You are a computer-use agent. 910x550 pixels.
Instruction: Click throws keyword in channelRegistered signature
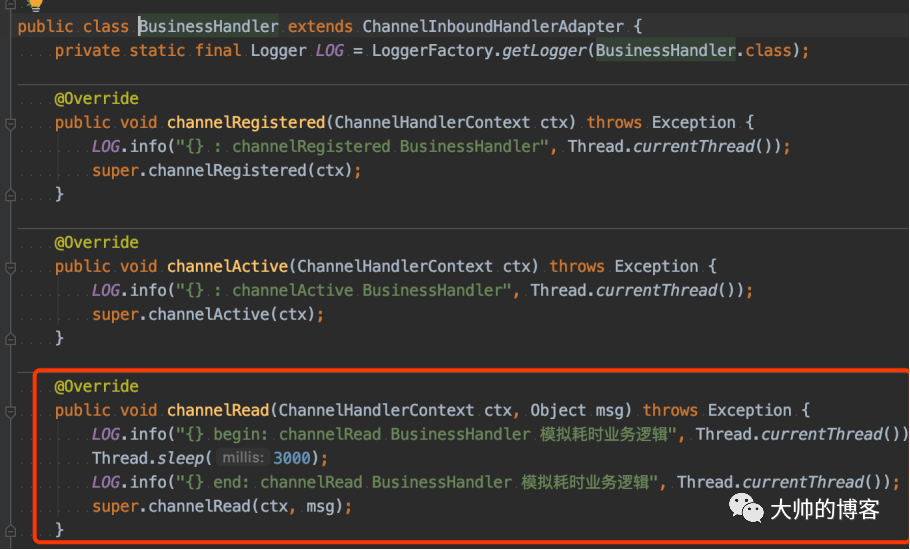coord(614,122)
